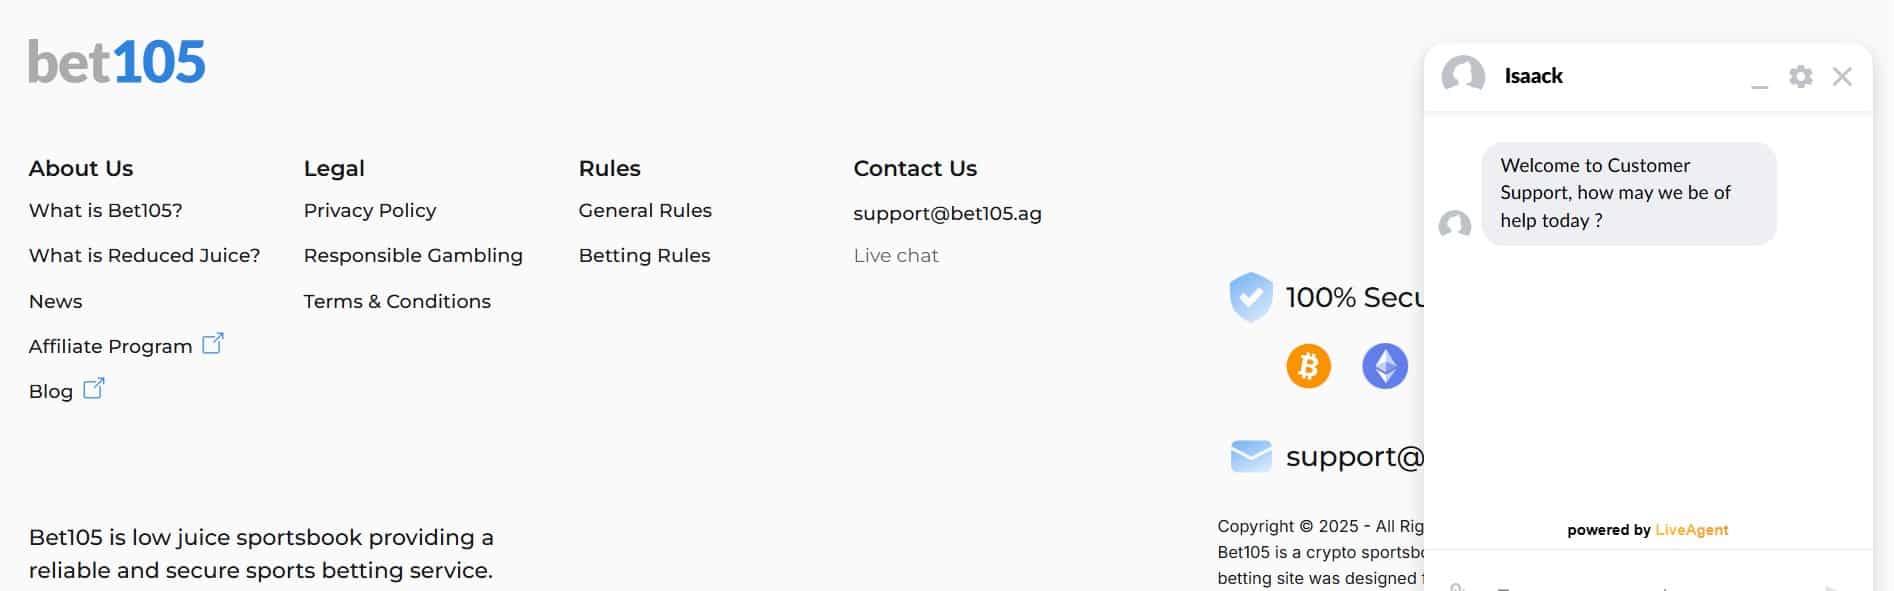View the Betting Rules
Image resolution: width=1894 pixels, height=591 pixels.
[x=644, y=256]
